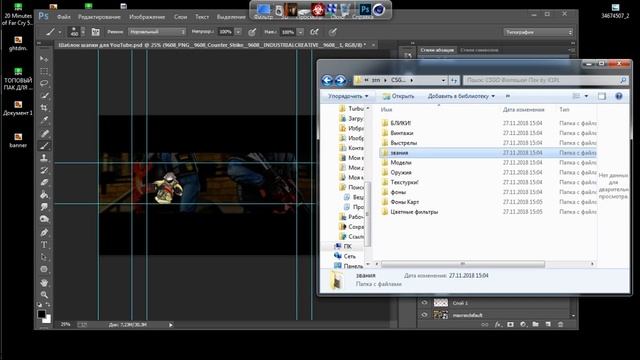The image size is (640, 360).
Task: Select the Healing Brush tool
Action: [44, 133]
